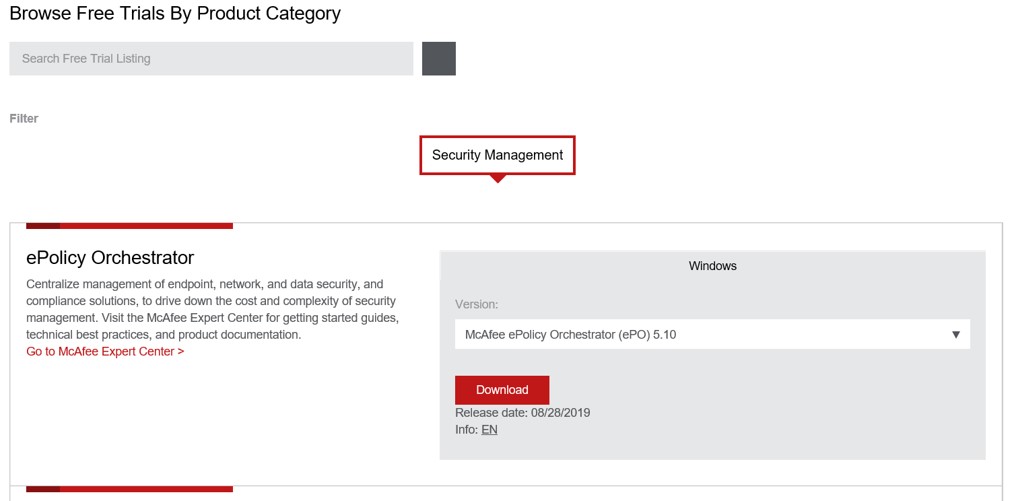Open the Go to McAfee Expert Center link
Viewport: 1019px width, 501px height.
105,352
